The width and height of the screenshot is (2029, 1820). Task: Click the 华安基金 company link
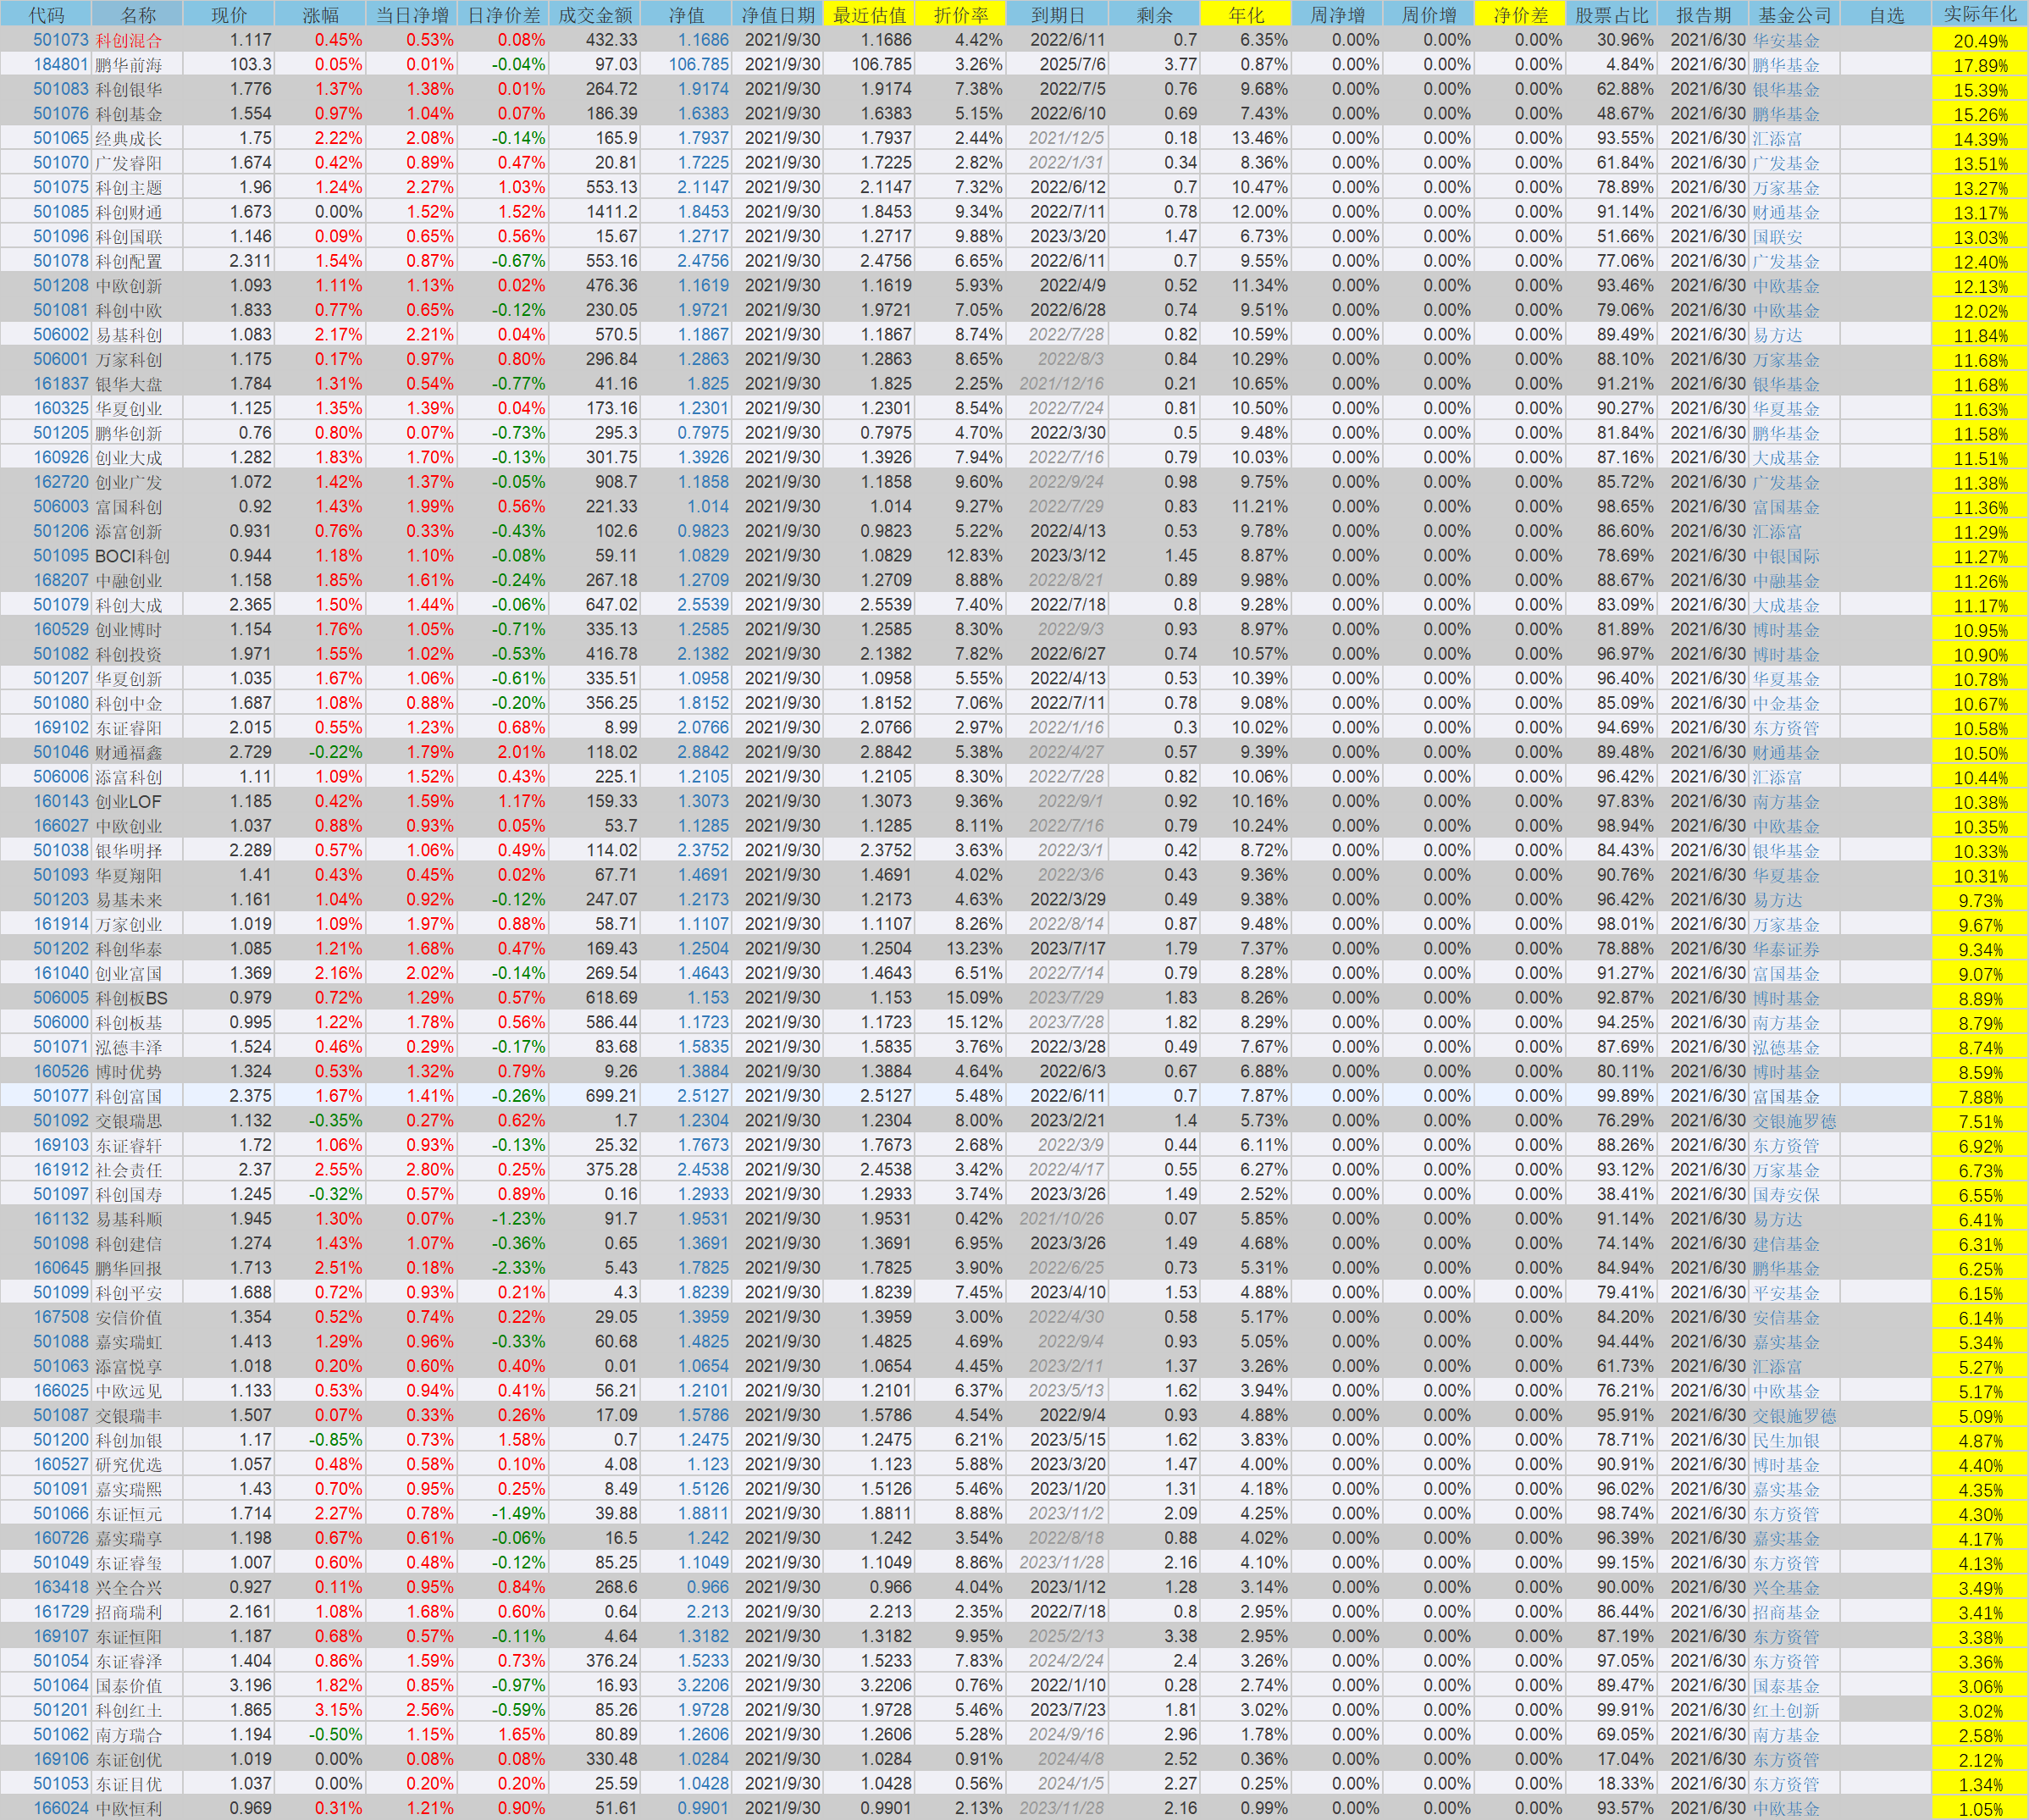[x=1786, y=41]
